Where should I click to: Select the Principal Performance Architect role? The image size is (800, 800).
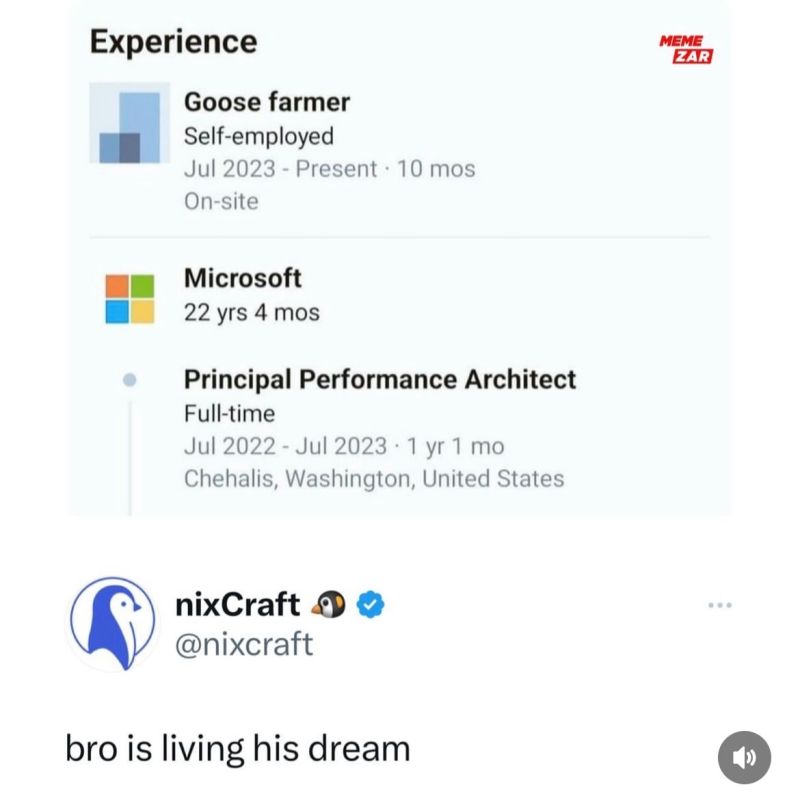380,379
